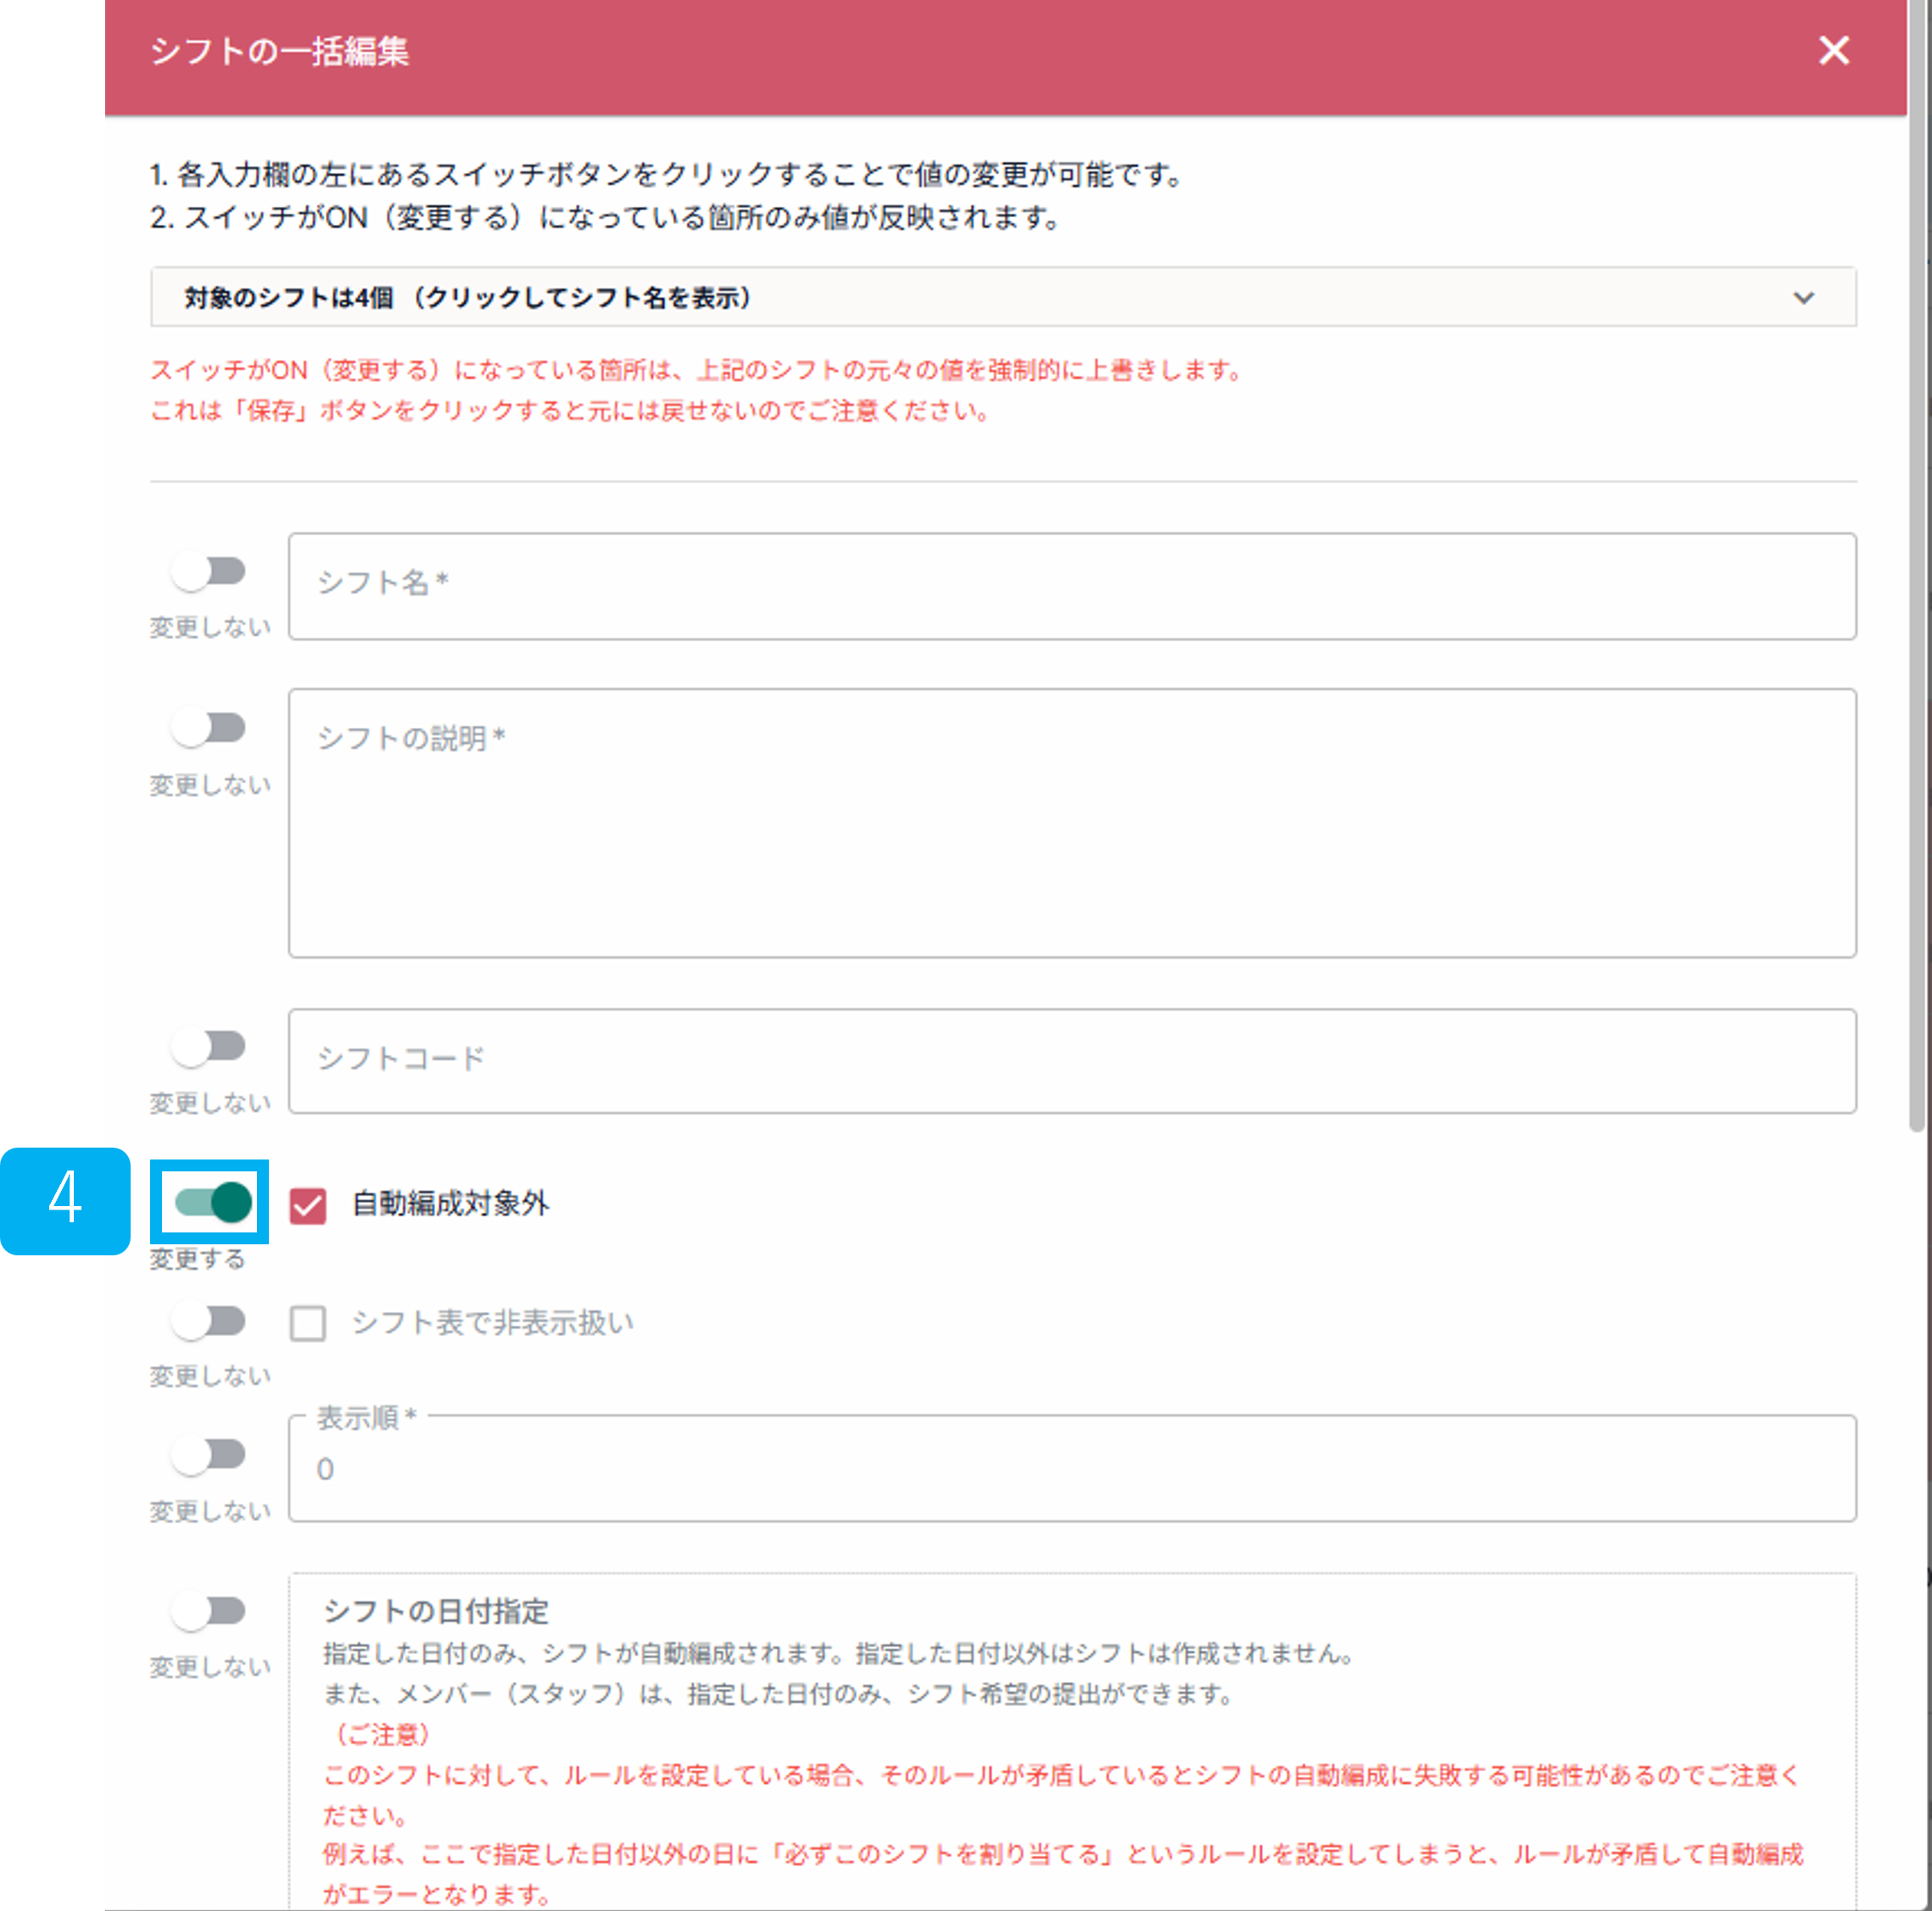Toggle the switch next to シフト名
The height and width of the screenshot is (1911, 1932).
pos(209,570)
